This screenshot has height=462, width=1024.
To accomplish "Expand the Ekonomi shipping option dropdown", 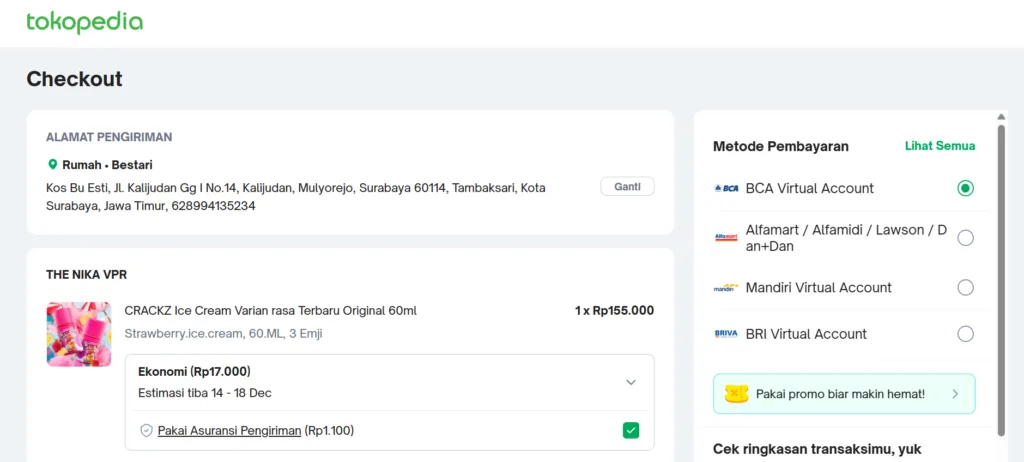I will point(630,382).
